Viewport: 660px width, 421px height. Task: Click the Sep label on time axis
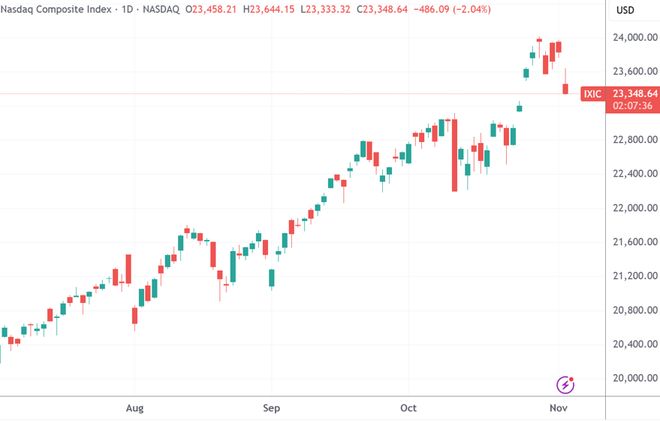(270, 408)
